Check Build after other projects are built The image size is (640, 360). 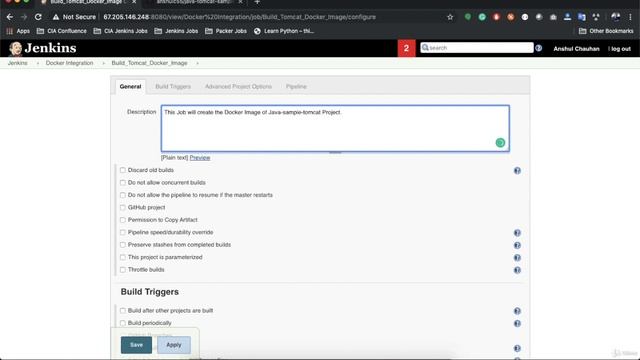point(123,311)
